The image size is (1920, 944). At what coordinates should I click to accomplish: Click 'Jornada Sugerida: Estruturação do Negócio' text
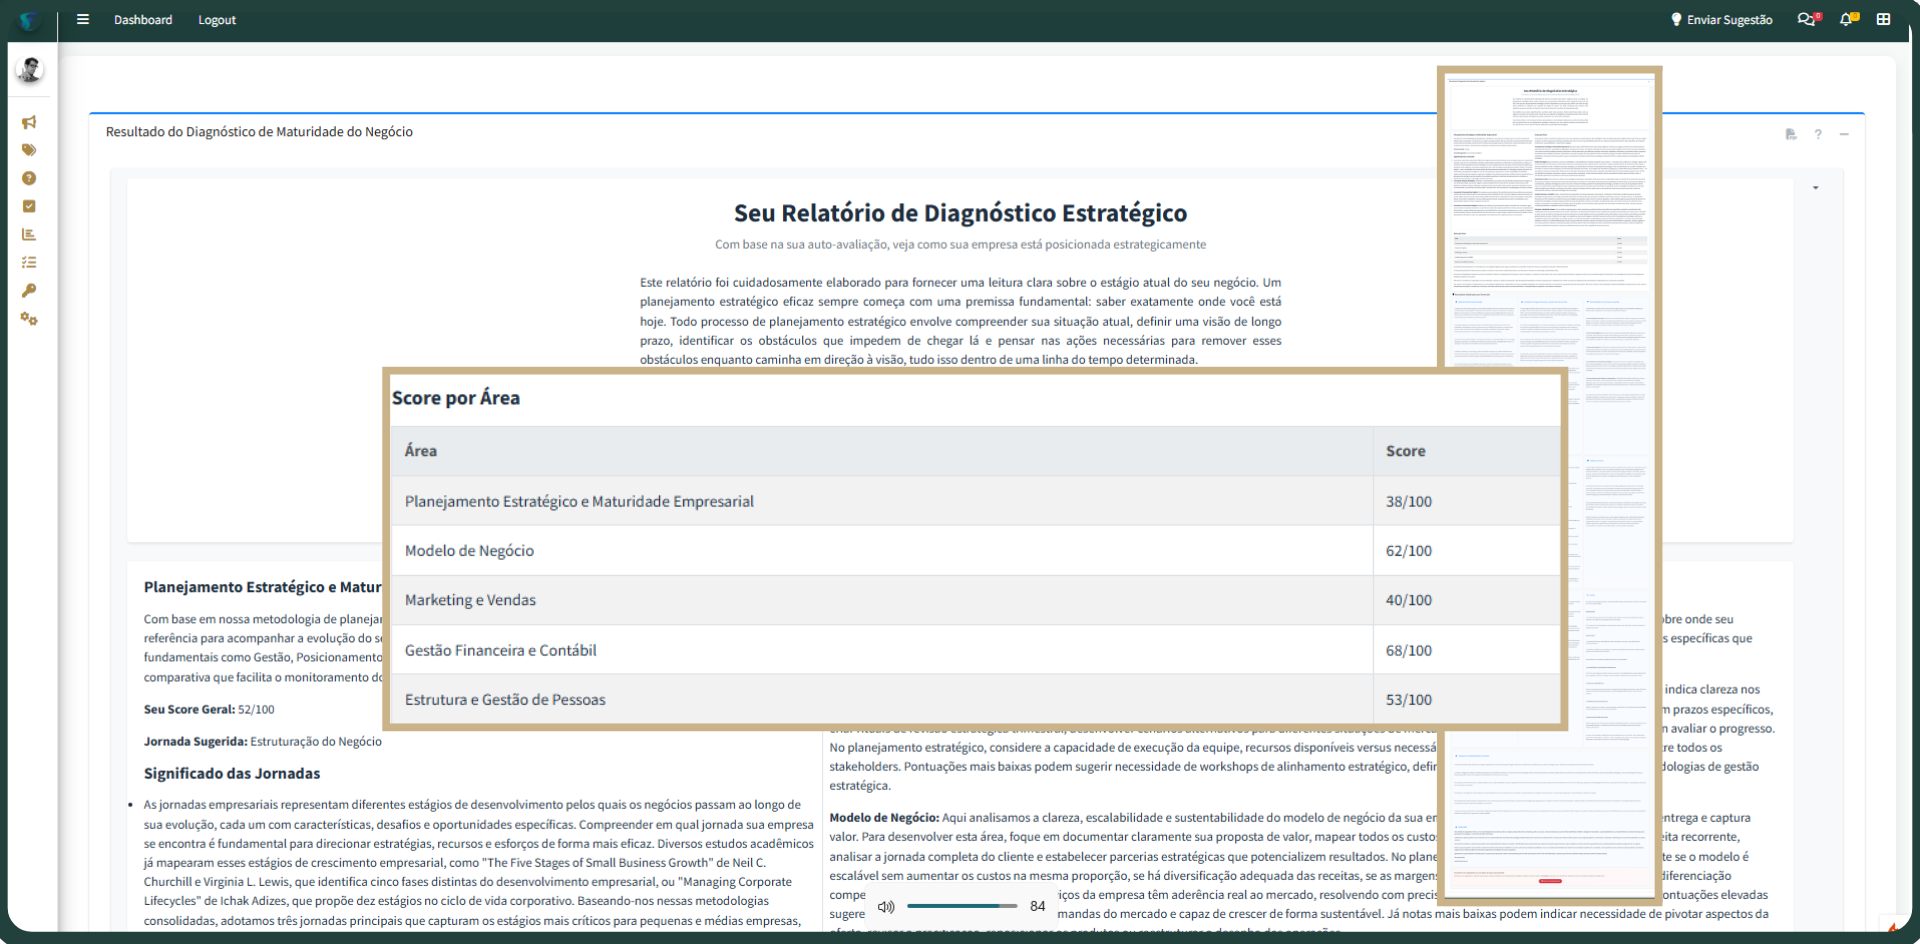(262, 741)
